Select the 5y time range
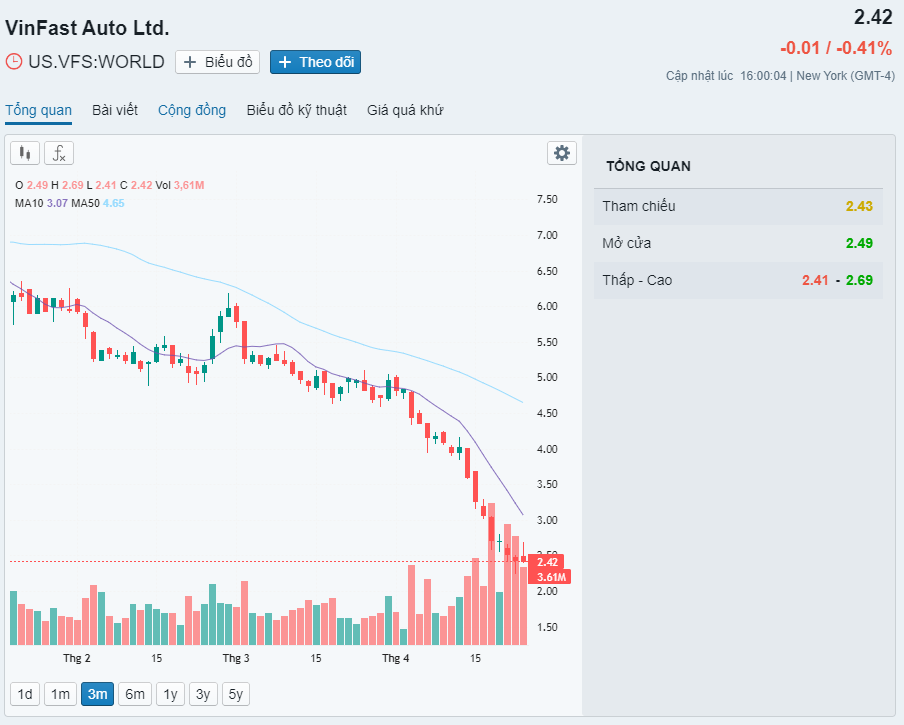Screen dimensions: 904x725 [236, 694]
